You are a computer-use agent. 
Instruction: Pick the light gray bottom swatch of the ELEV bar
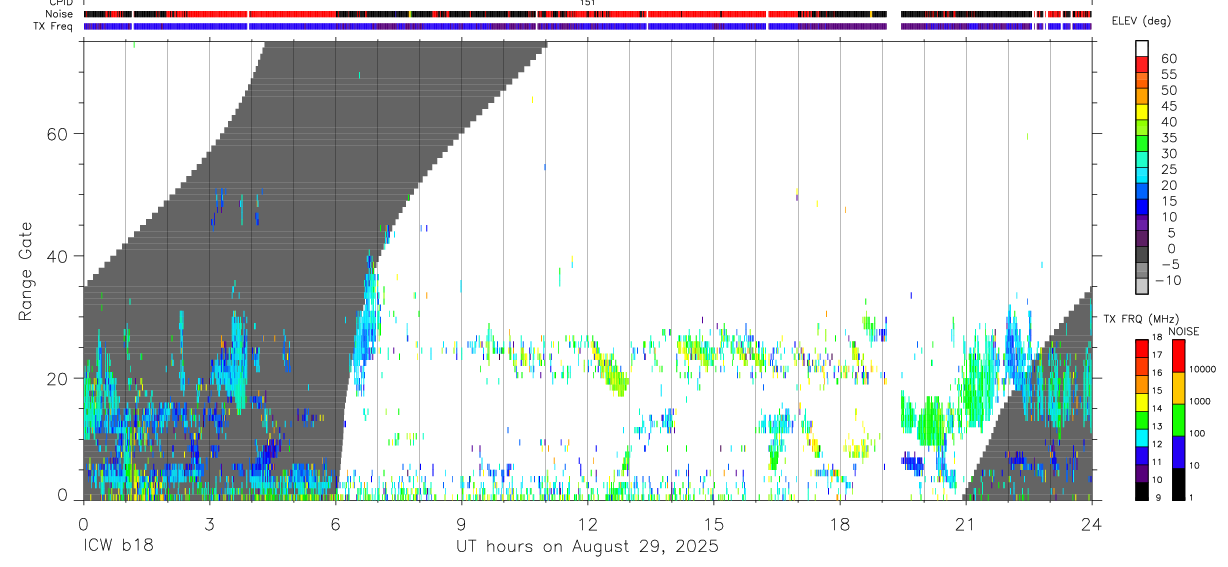[1143, 285]
